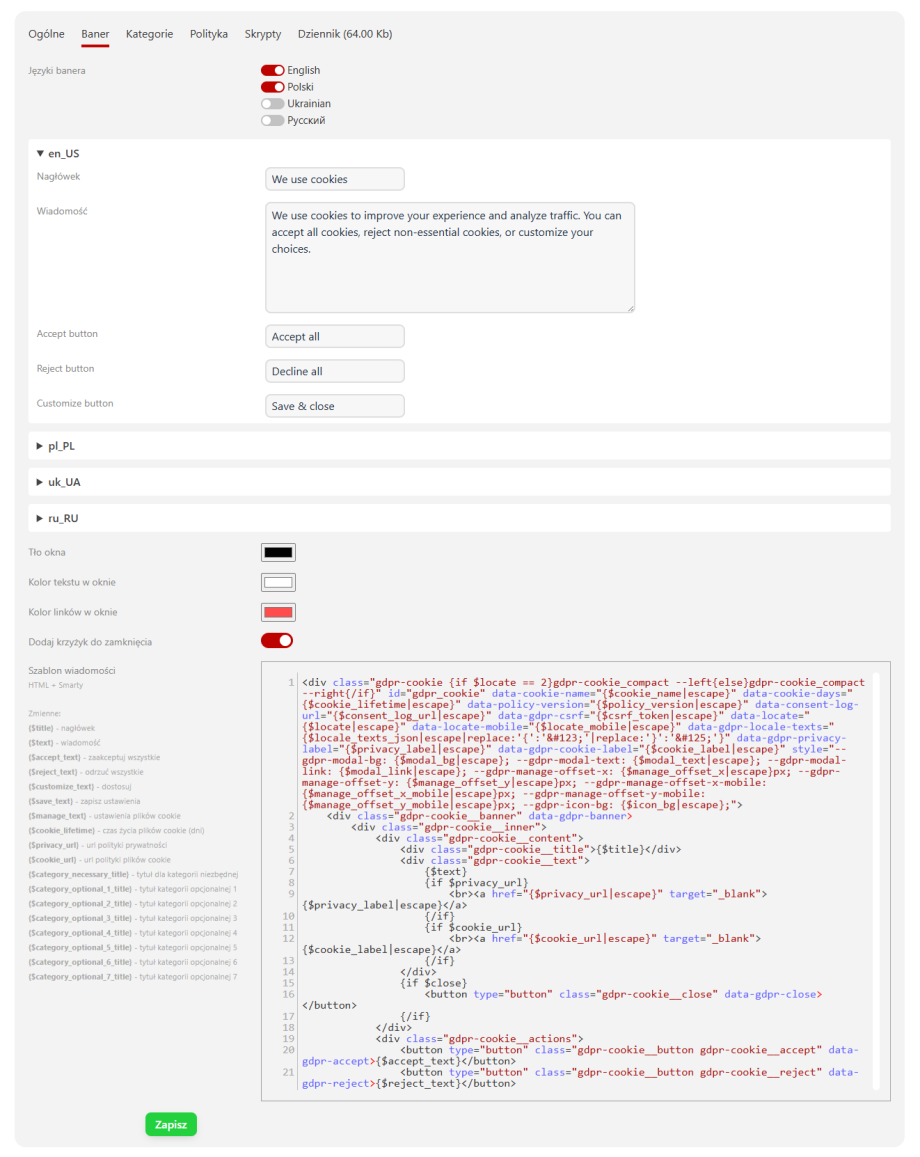Disable the English banner language toggle
This screenshot has width=920, height=1157.
click(272, 71)
